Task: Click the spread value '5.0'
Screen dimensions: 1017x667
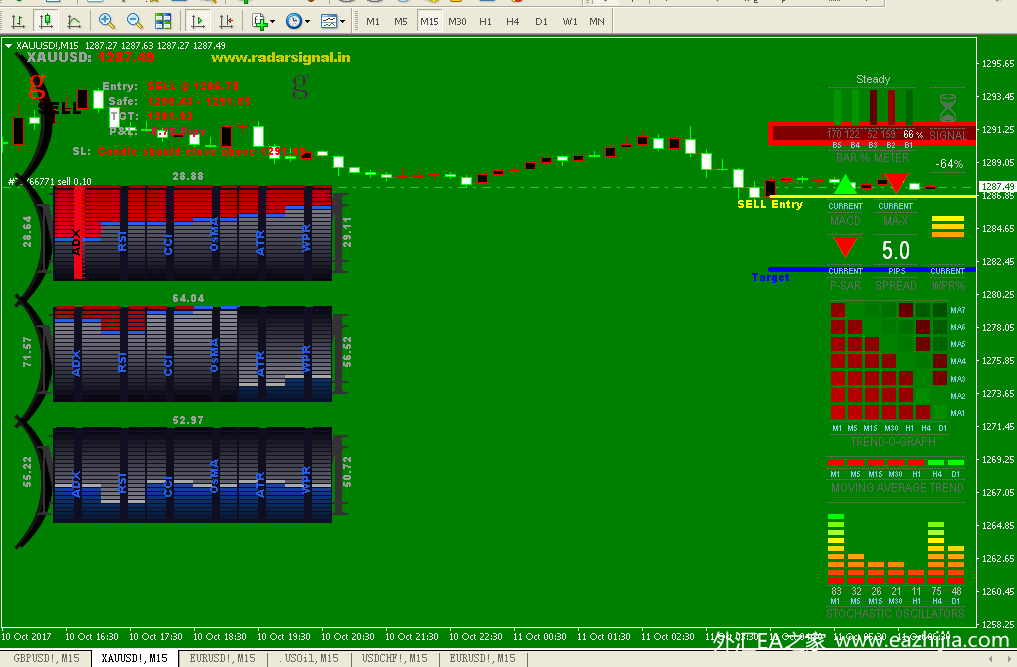Action: pos(896,250)
